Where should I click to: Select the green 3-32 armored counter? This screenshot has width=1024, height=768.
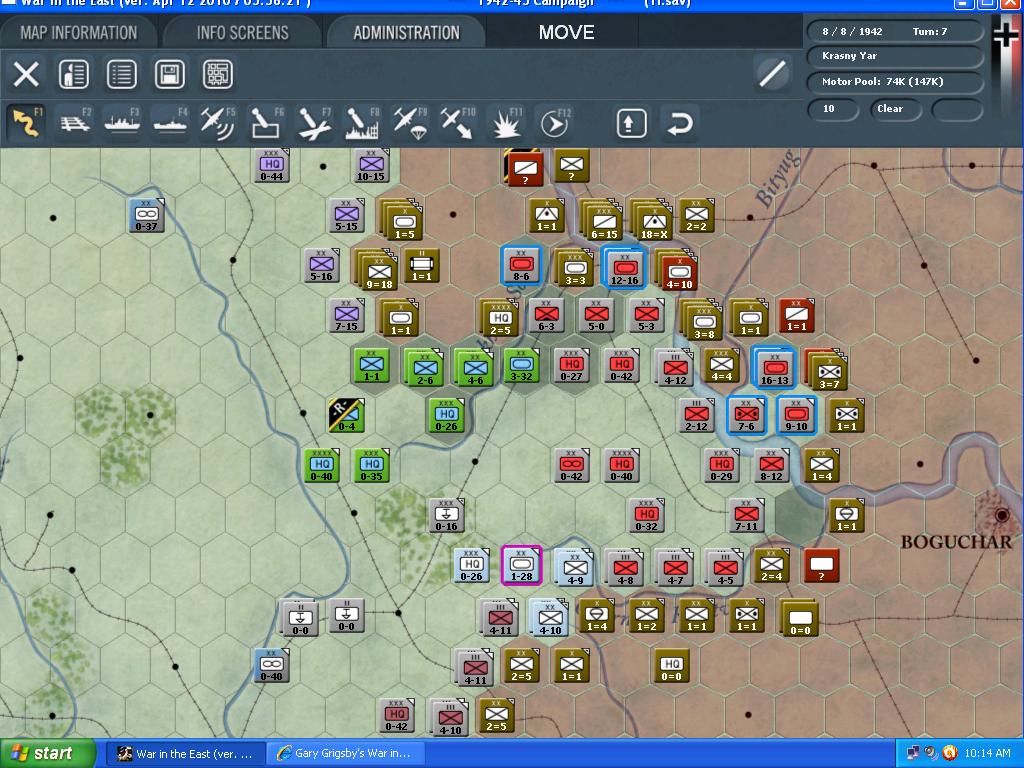tap(521, 366)
